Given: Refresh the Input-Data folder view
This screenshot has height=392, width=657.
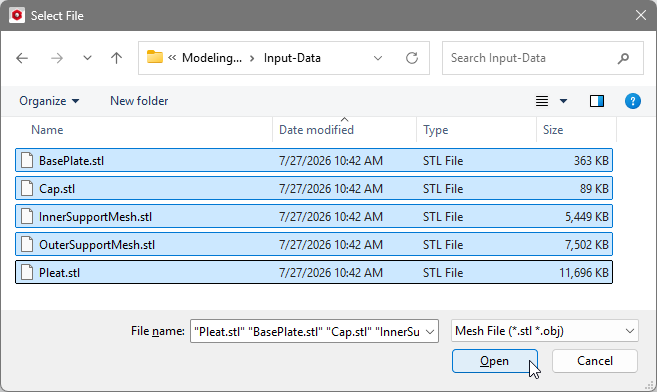Looking at the screenshot, I should click(x=412, y=58).
